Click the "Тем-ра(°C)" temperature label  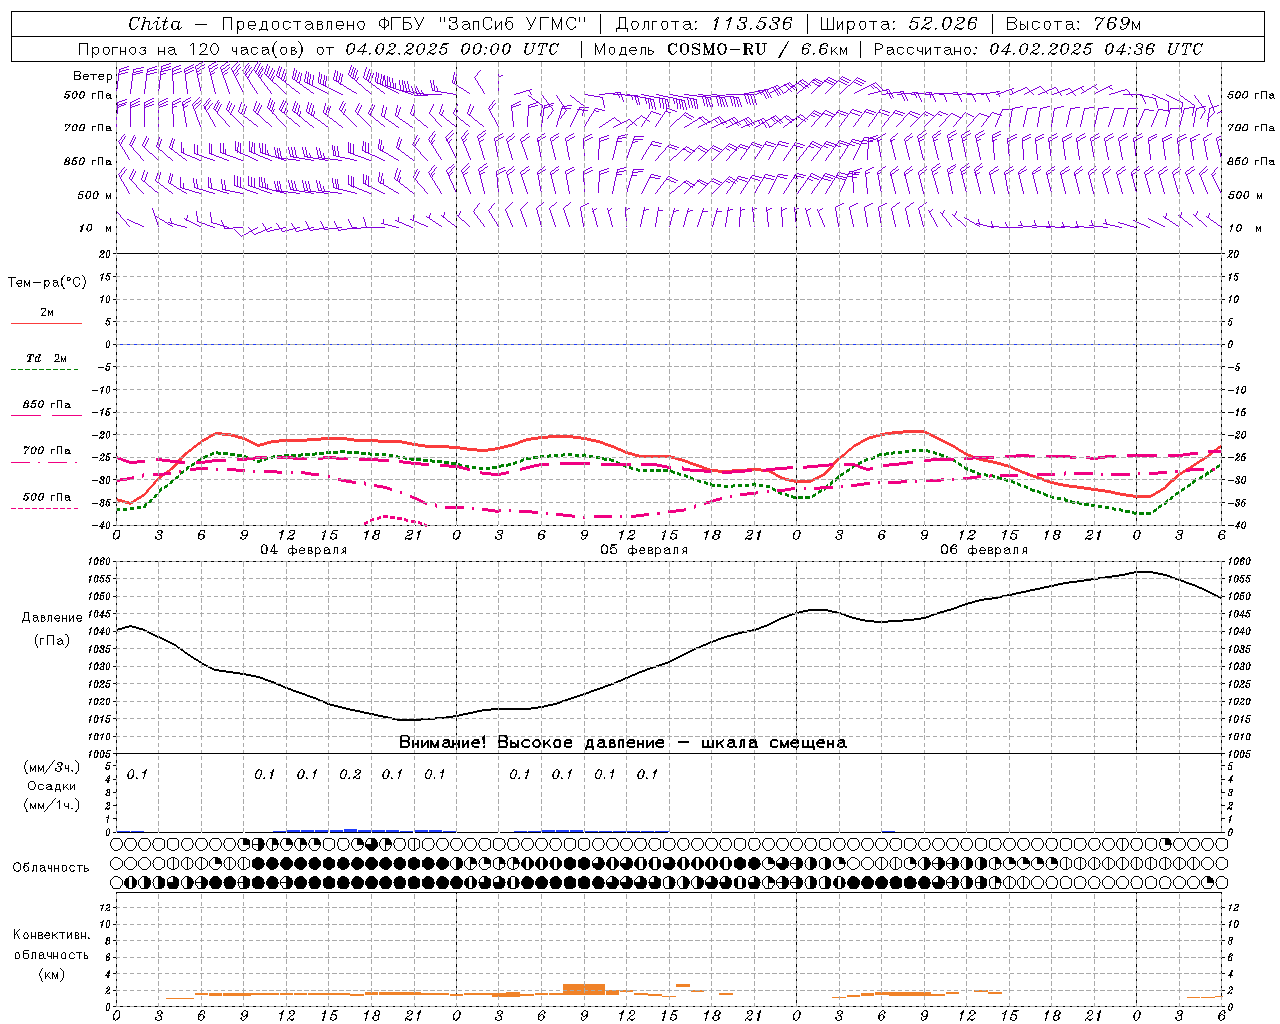click(x=47, y=283)
